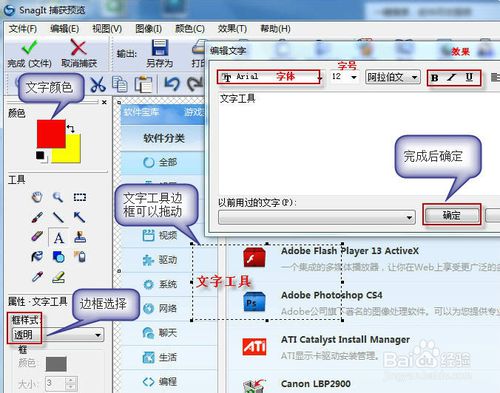This screenshot has width=500, height=393.
Task: Select the Eyedropper color picker tool
Action: click(37, 277)
